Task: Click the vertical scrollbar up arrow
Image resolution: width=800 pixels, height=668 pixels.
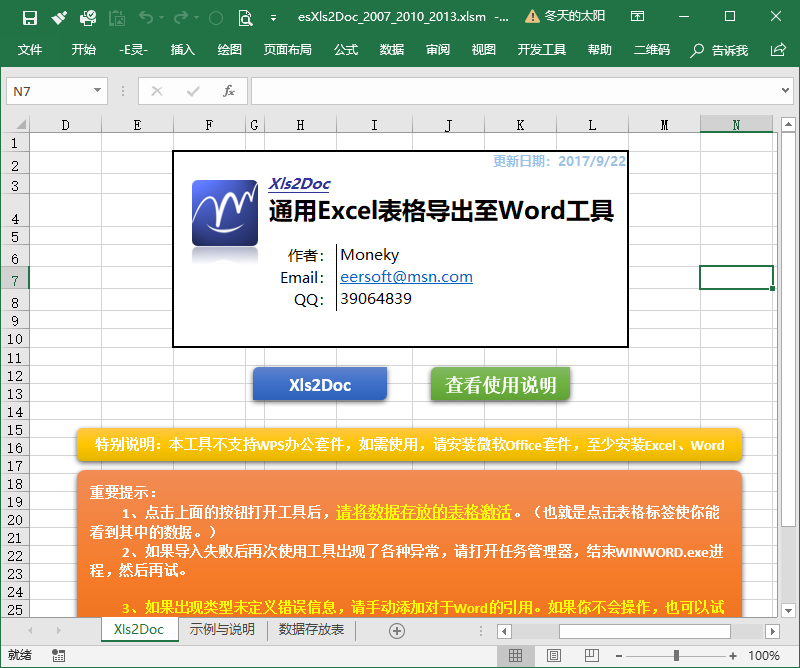Action: tap(788, 124)
